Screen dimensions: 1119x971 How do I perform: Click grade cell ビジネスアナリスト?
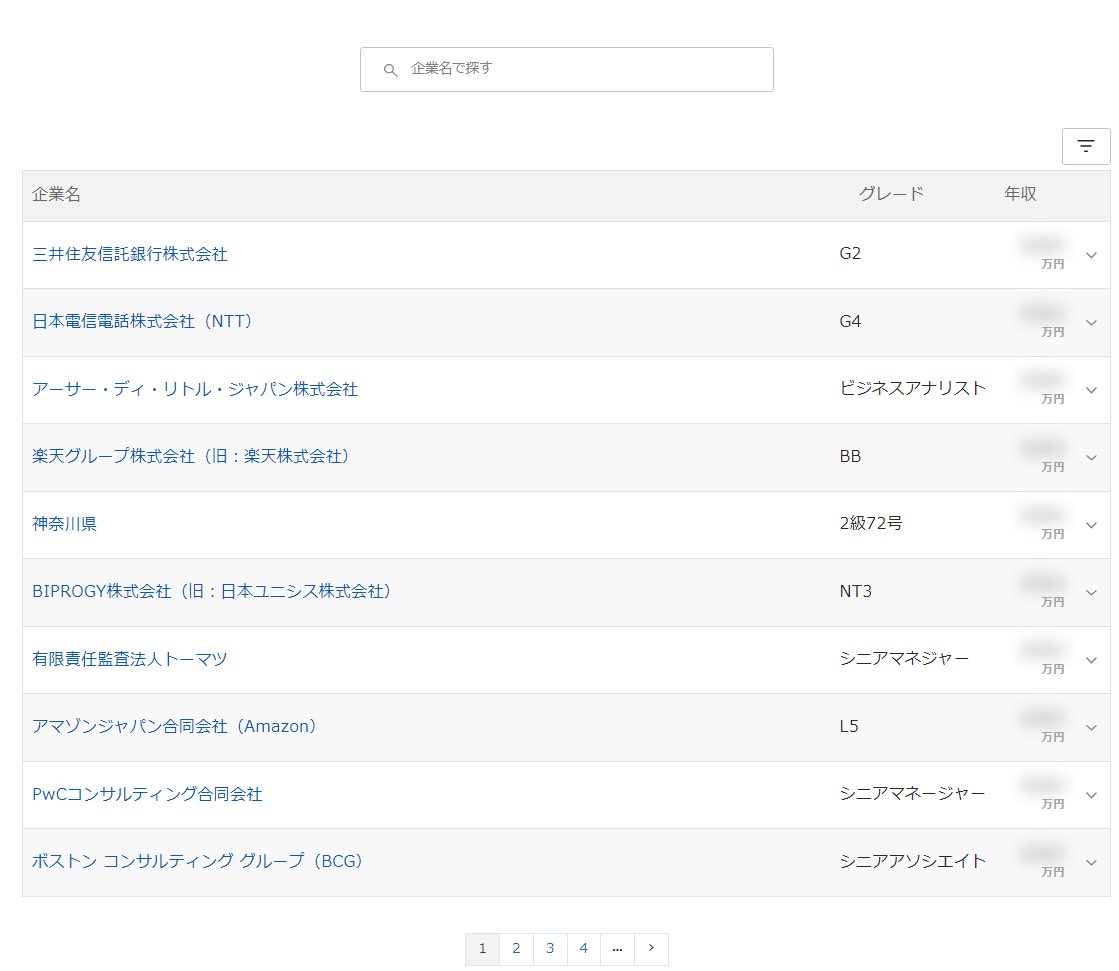(x=913, y=388)
